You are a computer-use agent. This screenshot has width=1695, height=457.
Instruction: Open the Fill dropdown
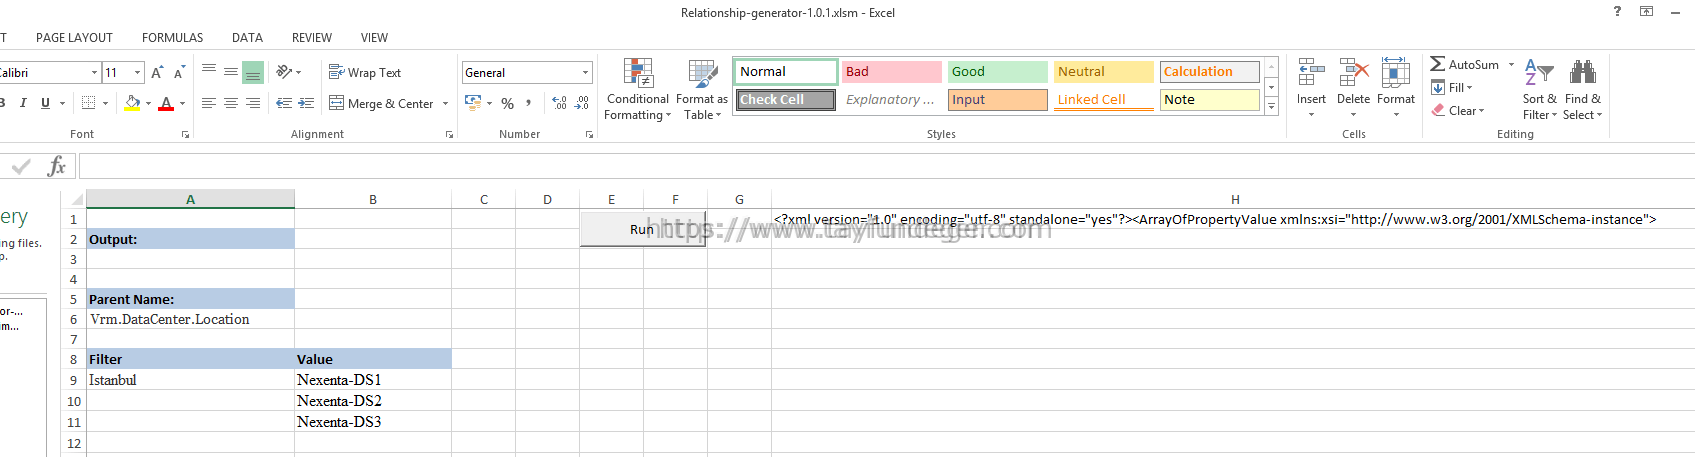pyautogui.click(x=1452, y=88)
